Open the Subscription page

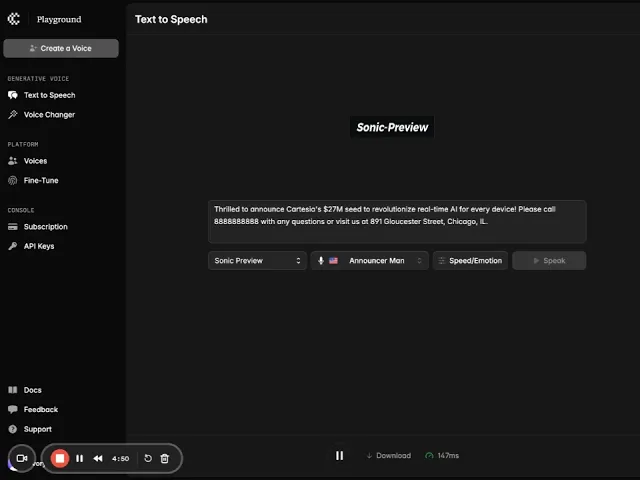[x=45, y=227]
